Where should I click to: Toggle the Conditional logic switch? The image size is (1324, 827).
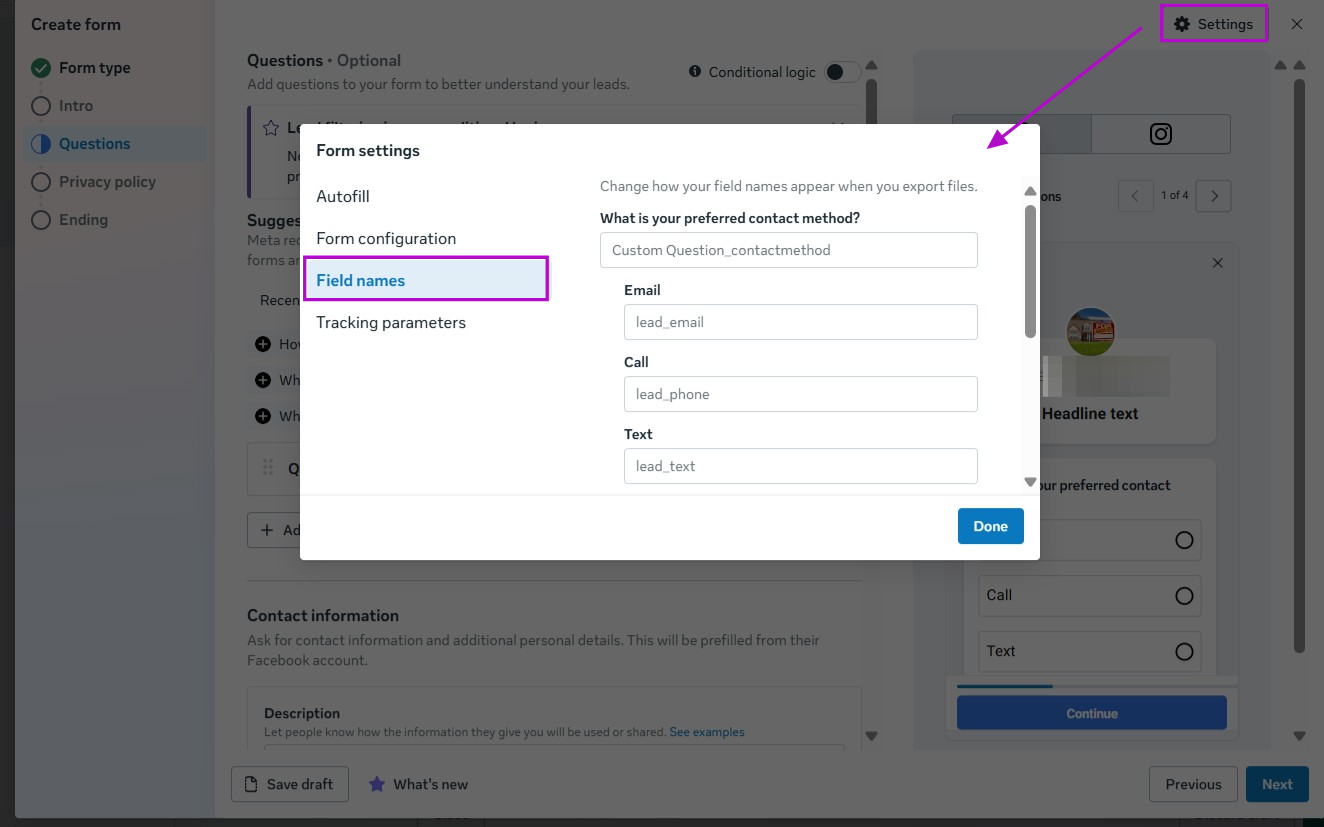pos(842,72)
